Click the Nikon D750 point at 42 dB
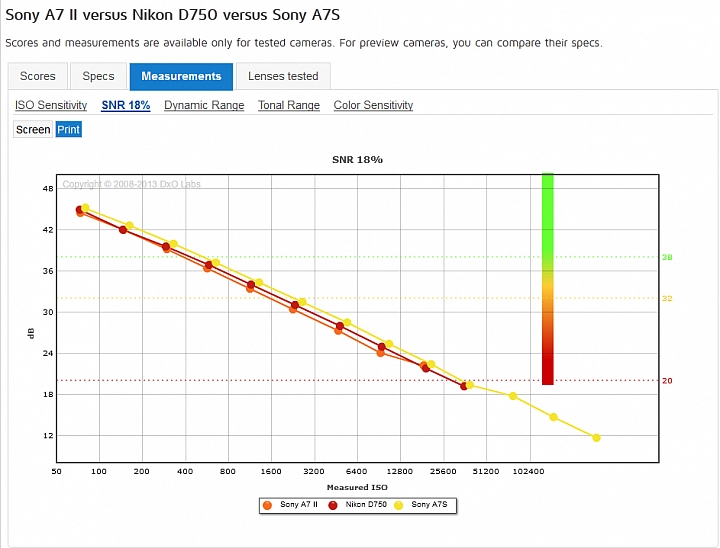Screen dimensions: 720x548 [123, 230]
